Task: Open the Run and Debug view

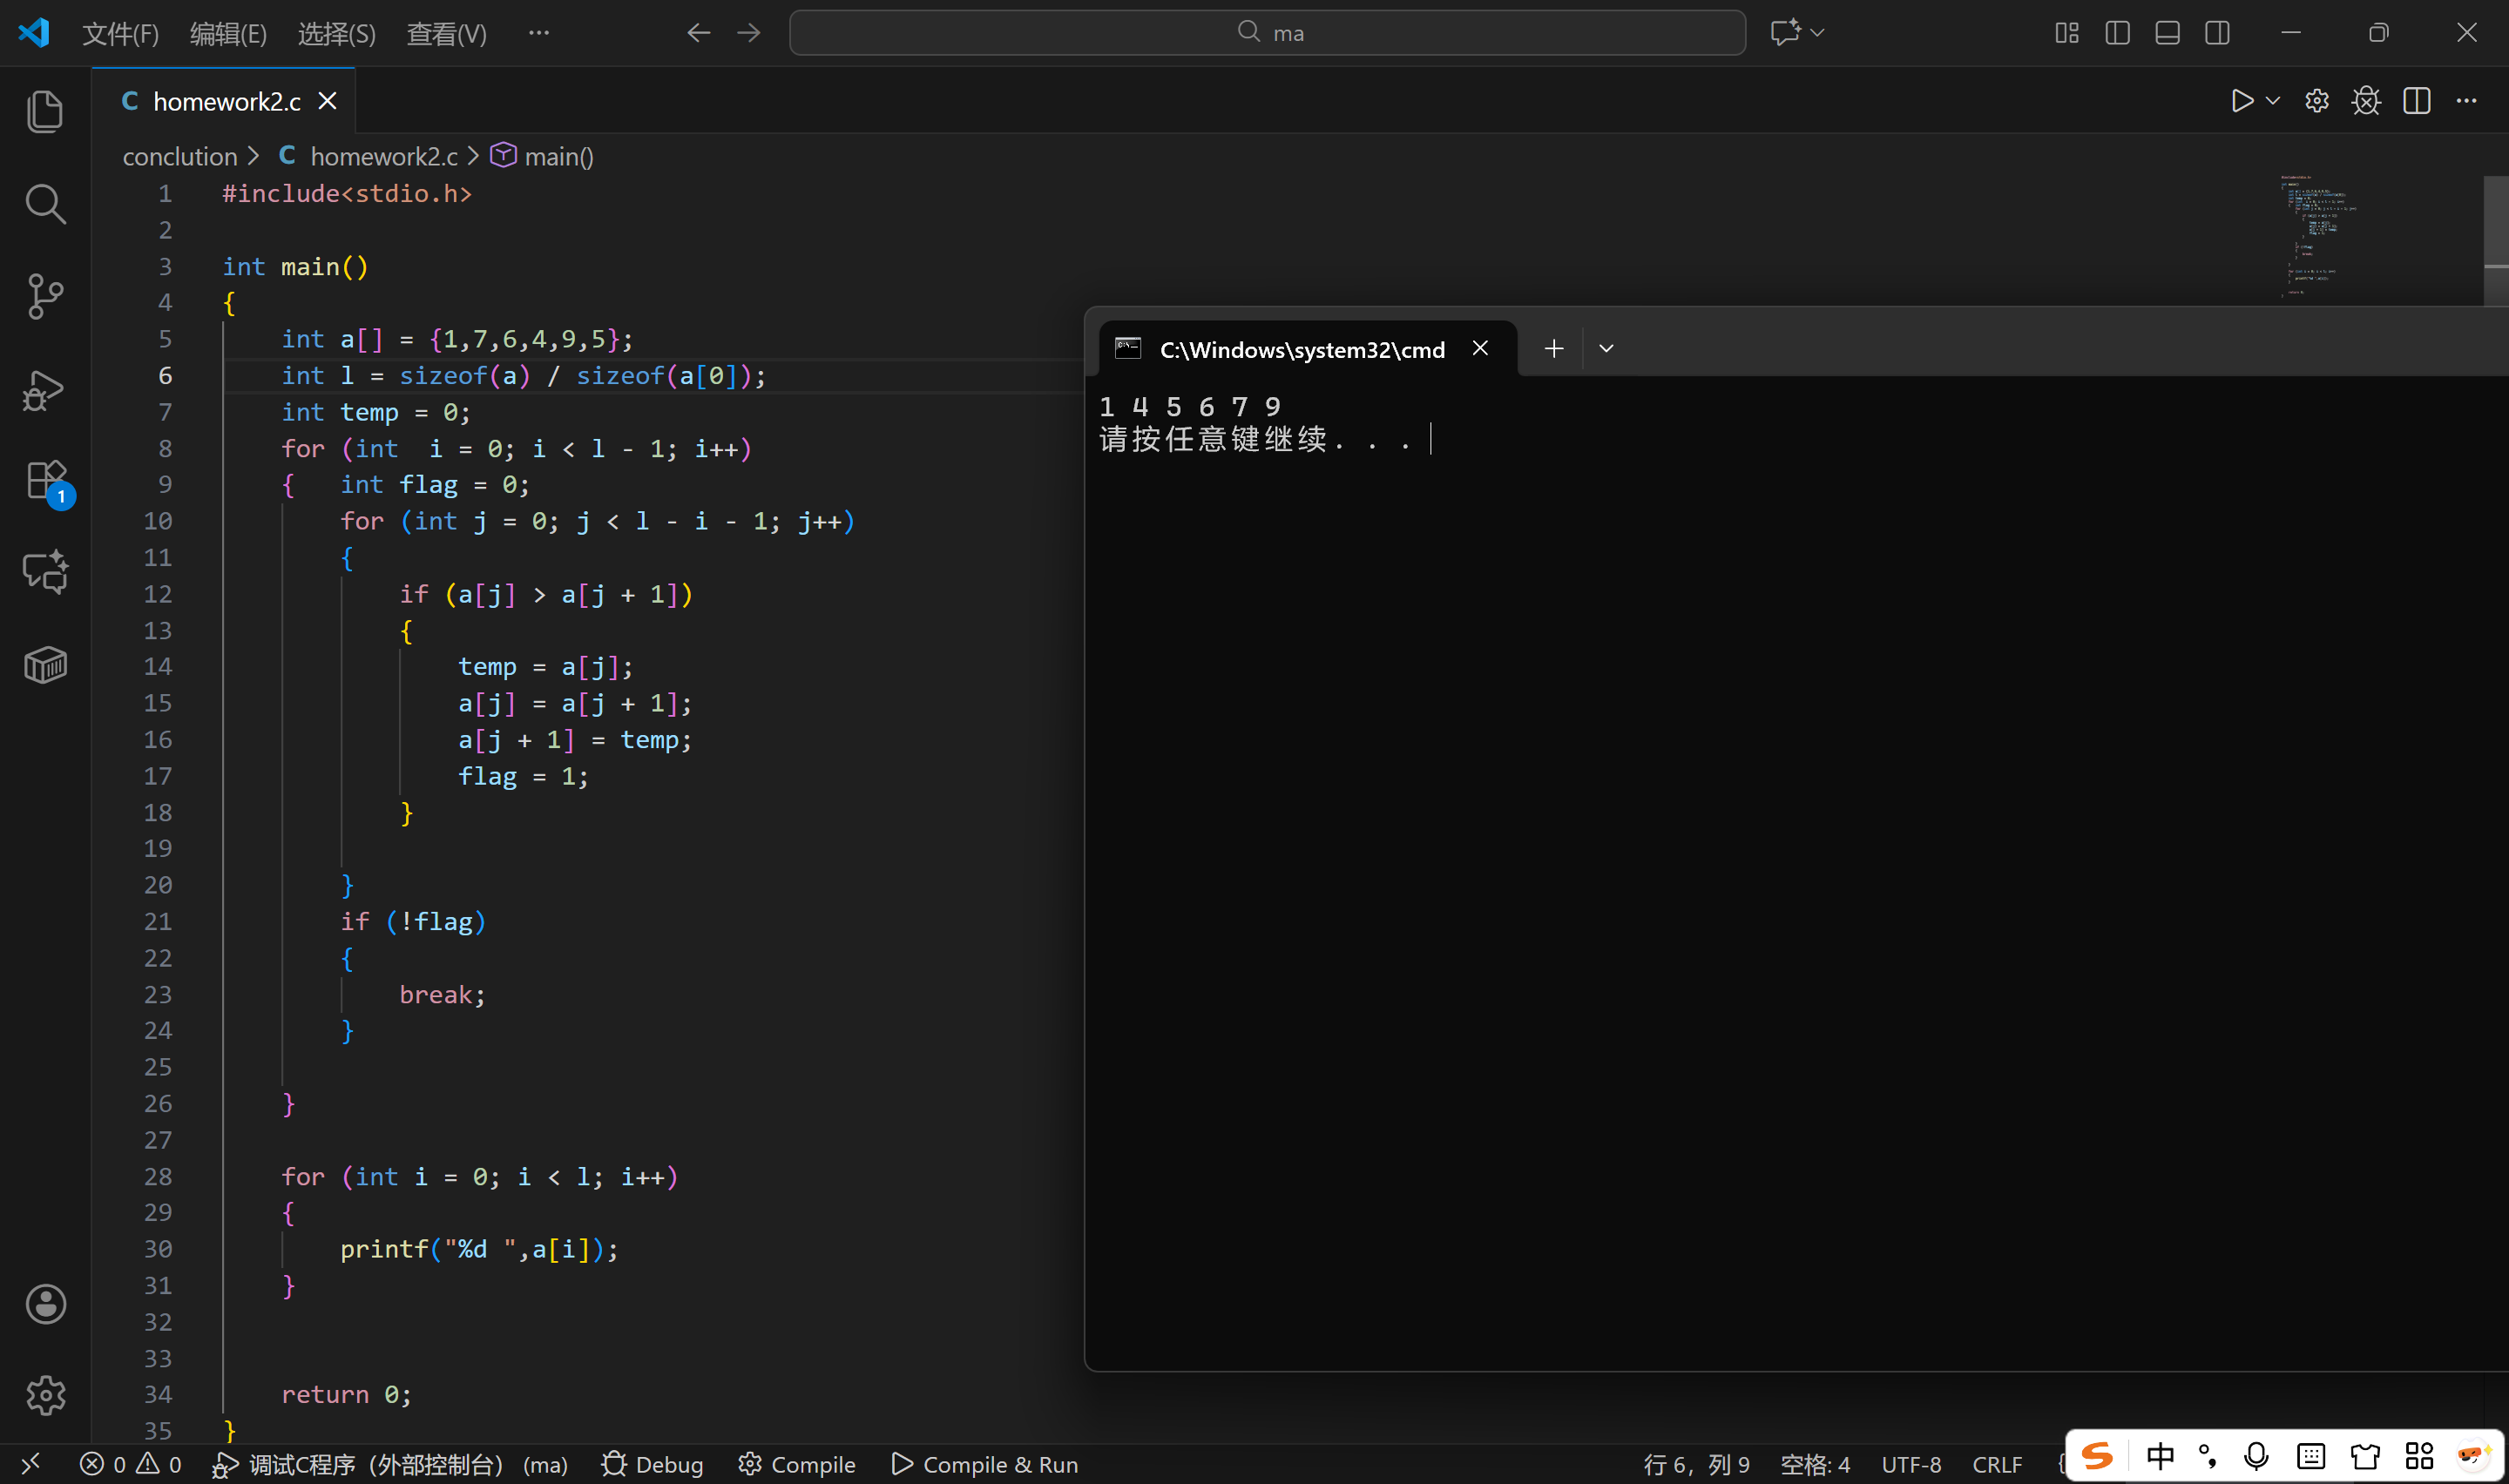Action: click(x=45, y=389)
